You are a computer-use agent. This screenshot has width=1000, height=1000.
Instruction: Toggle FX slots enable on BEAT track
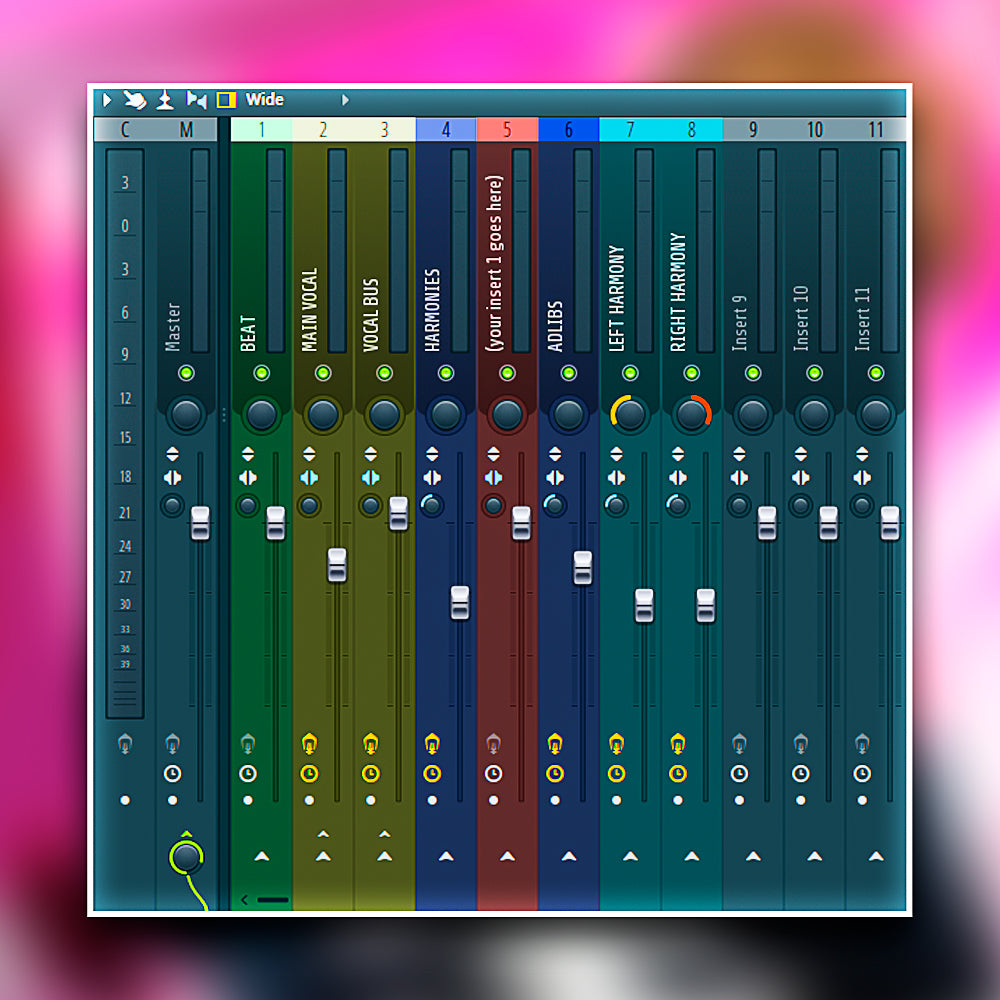[x=248, y=744]
